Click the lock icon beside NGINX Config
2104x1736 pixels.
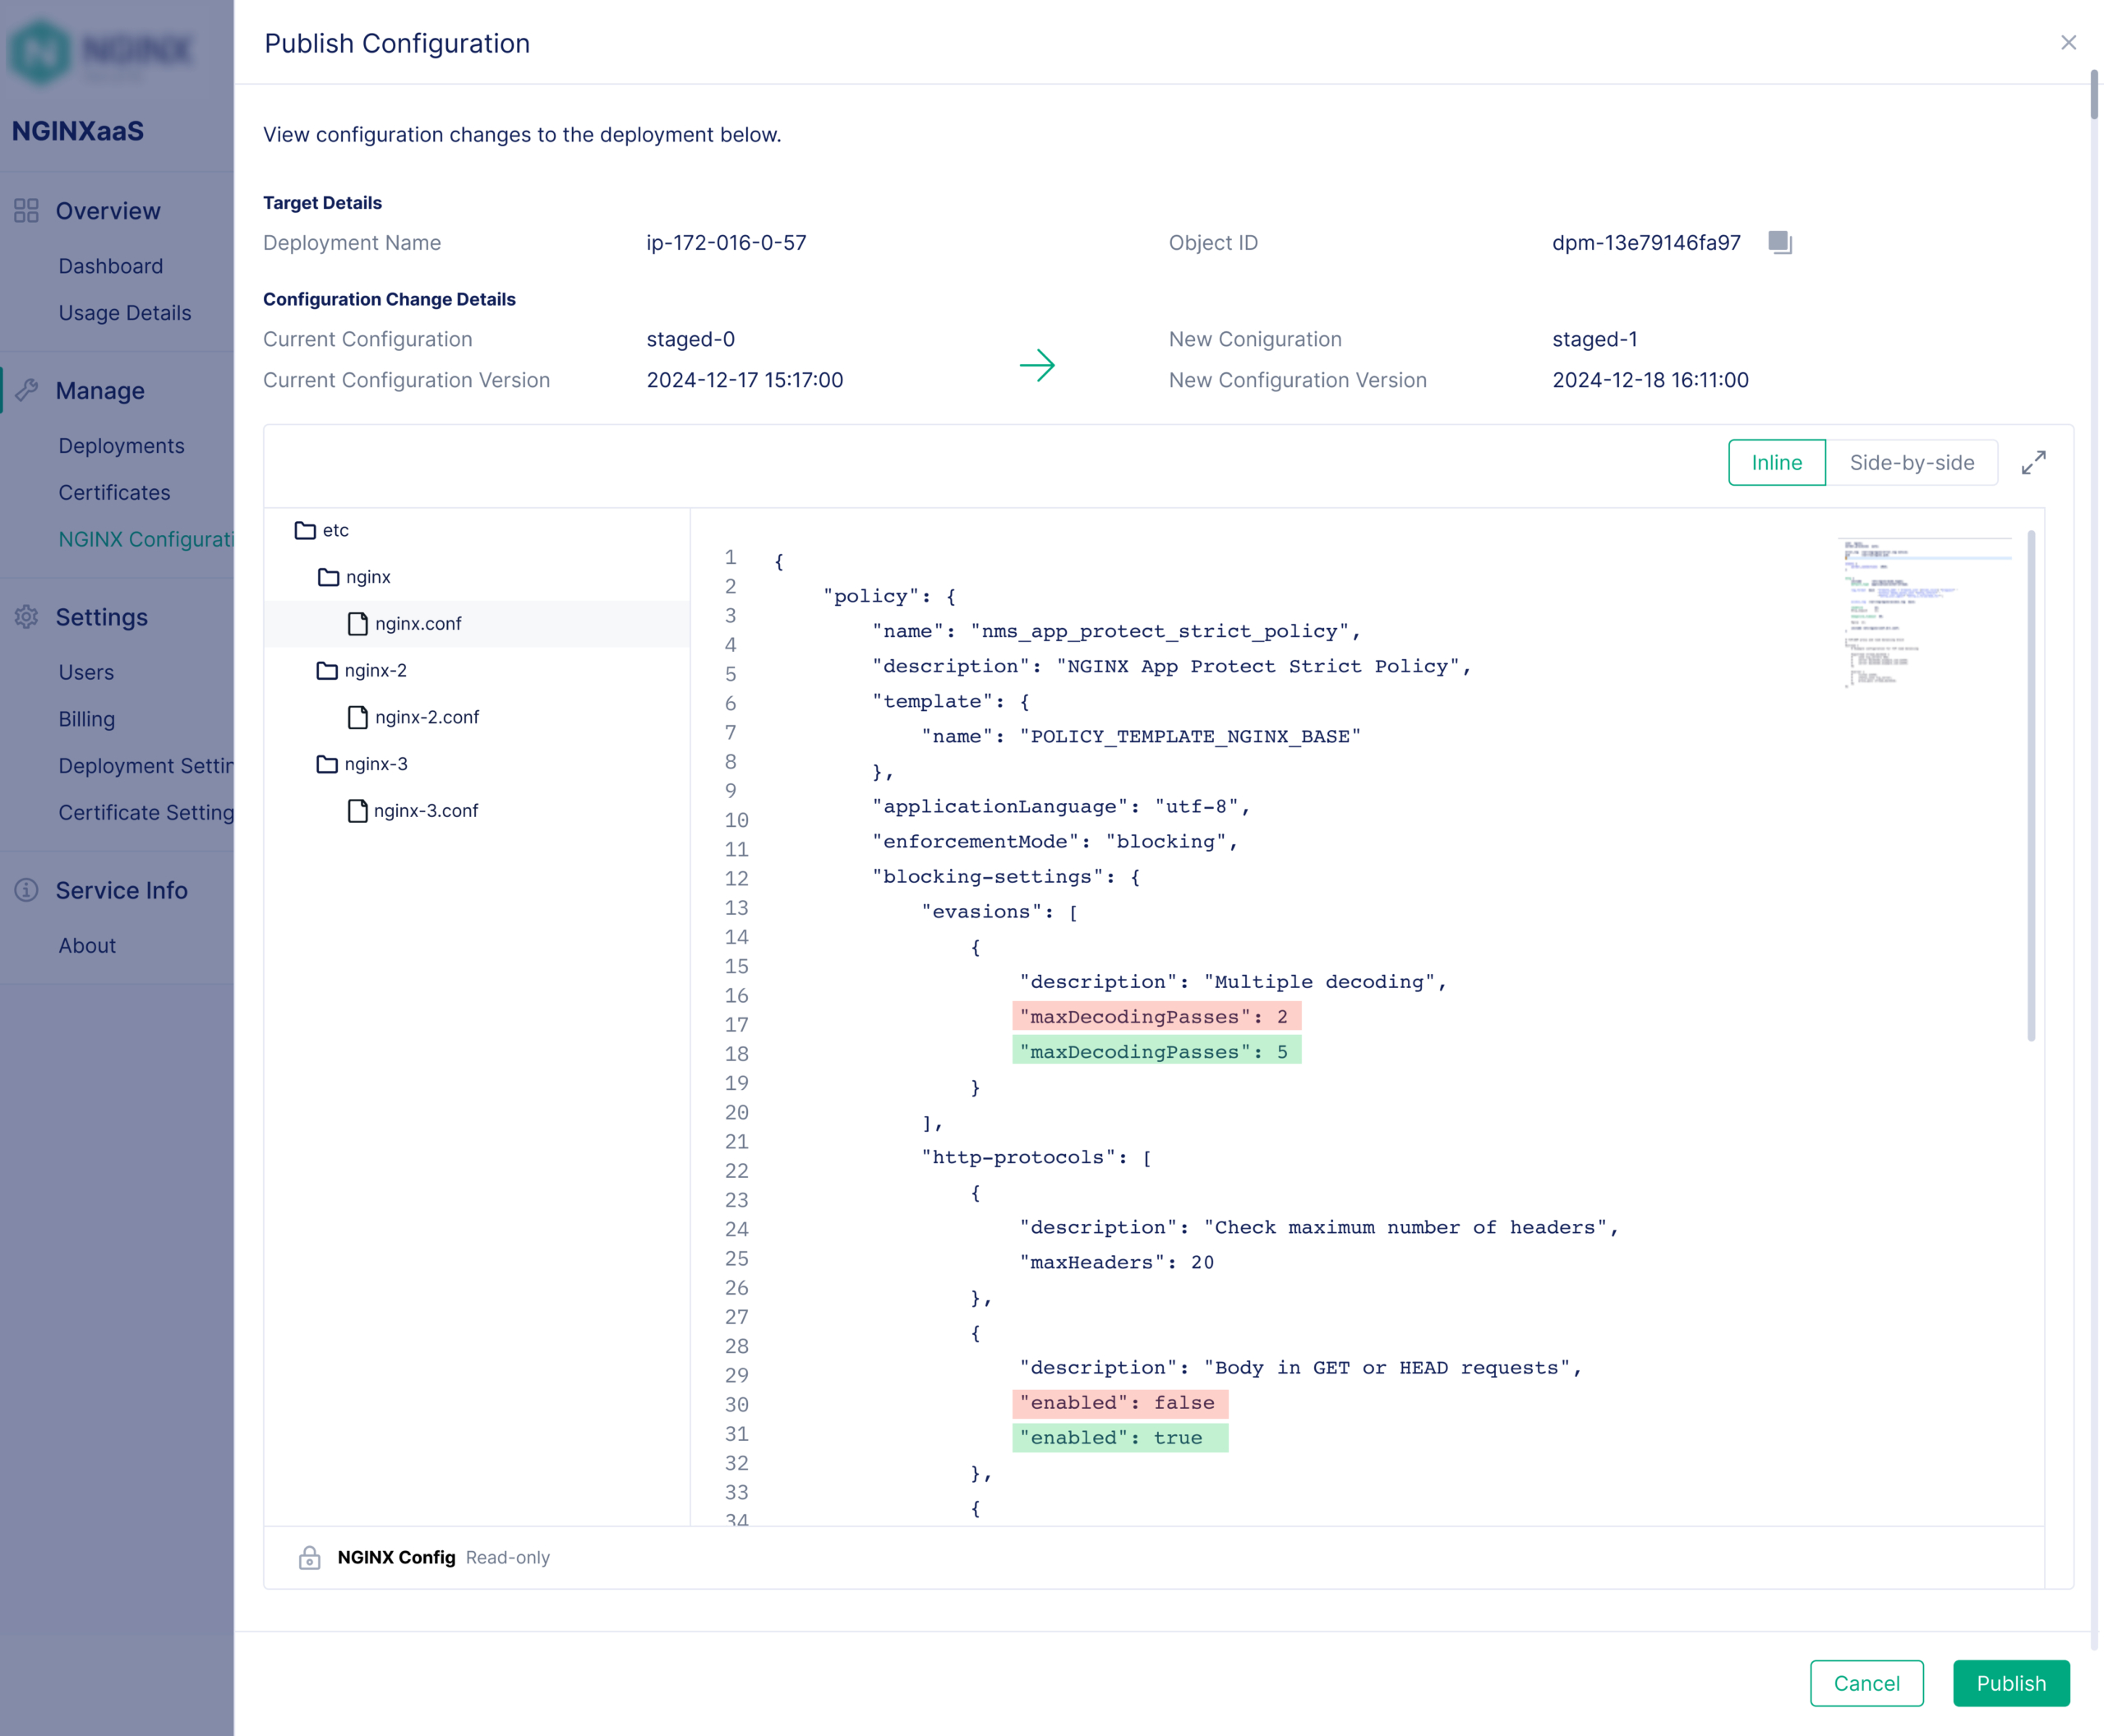pos(309,1557)
